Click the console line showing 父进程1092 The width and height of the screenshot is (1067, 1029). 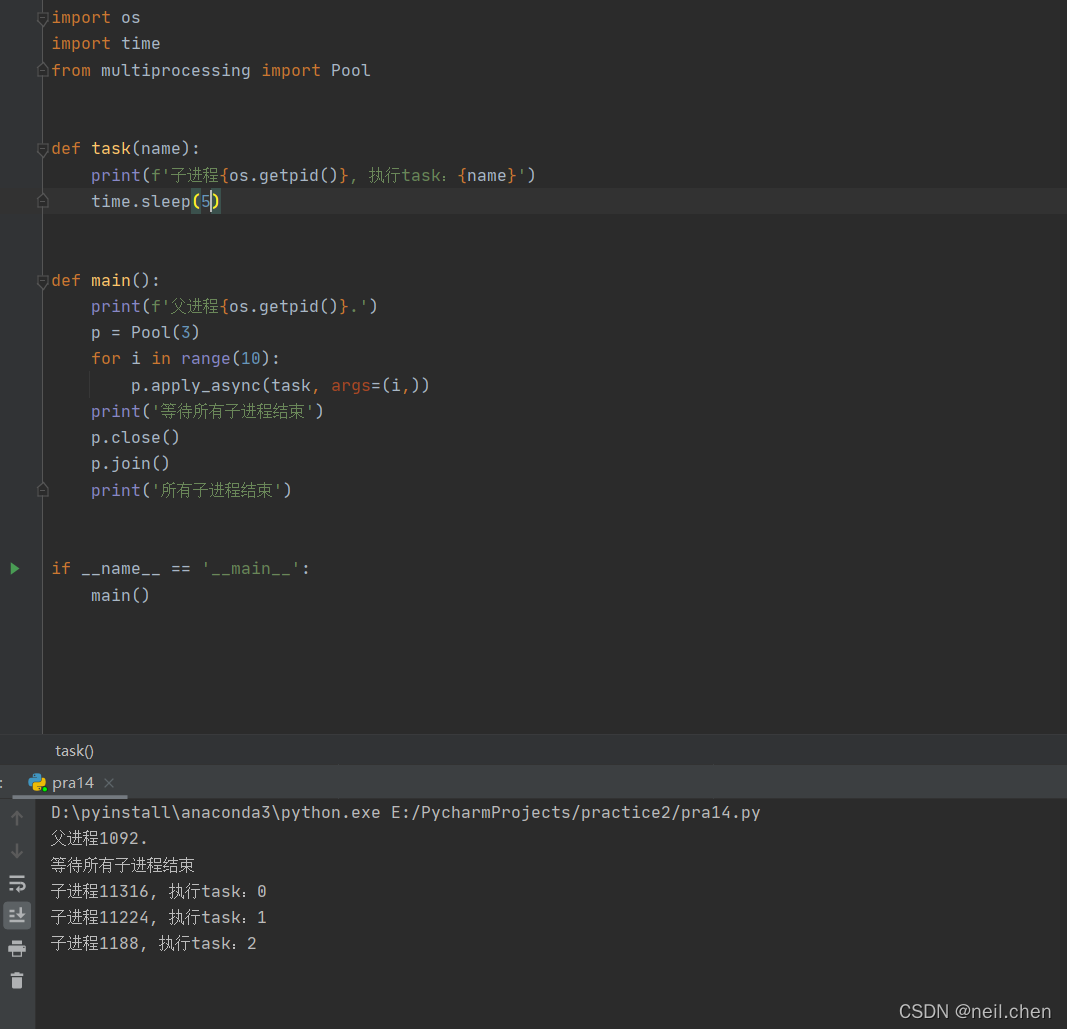(98, 838)
